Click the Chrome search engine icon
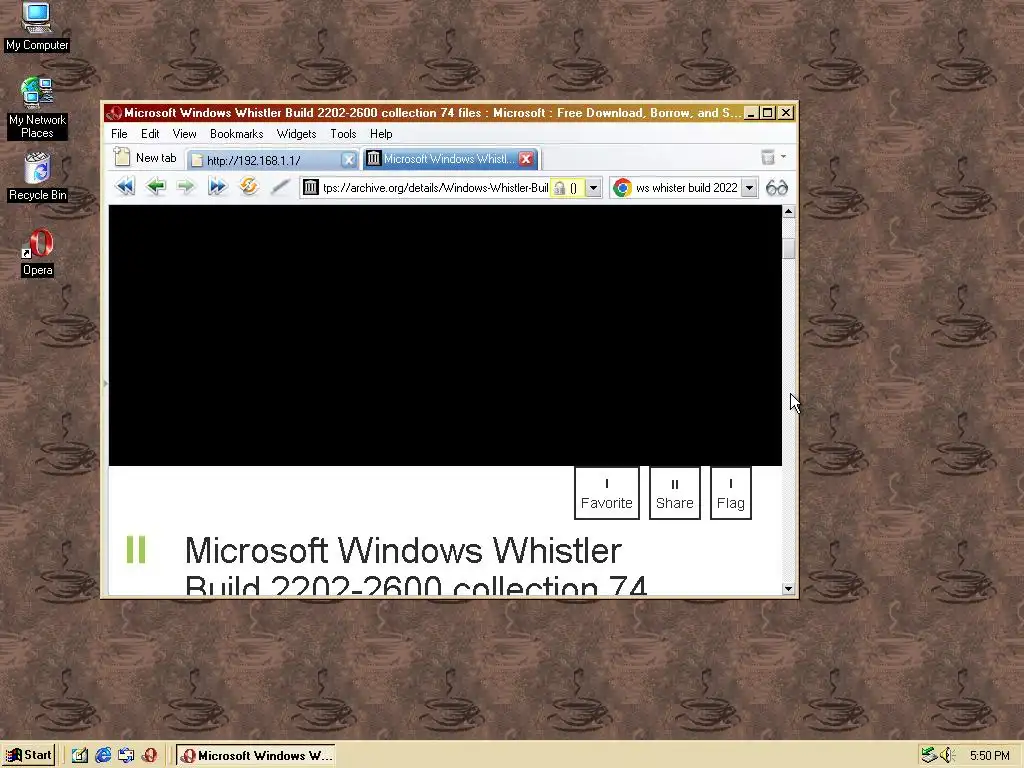The width and height of the screenshot is (1024, 768). coord(622,188)
